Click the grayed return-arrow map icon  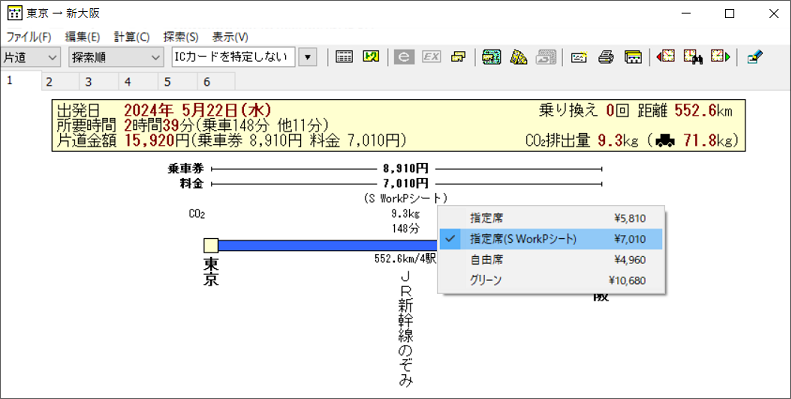click(546, 57)
